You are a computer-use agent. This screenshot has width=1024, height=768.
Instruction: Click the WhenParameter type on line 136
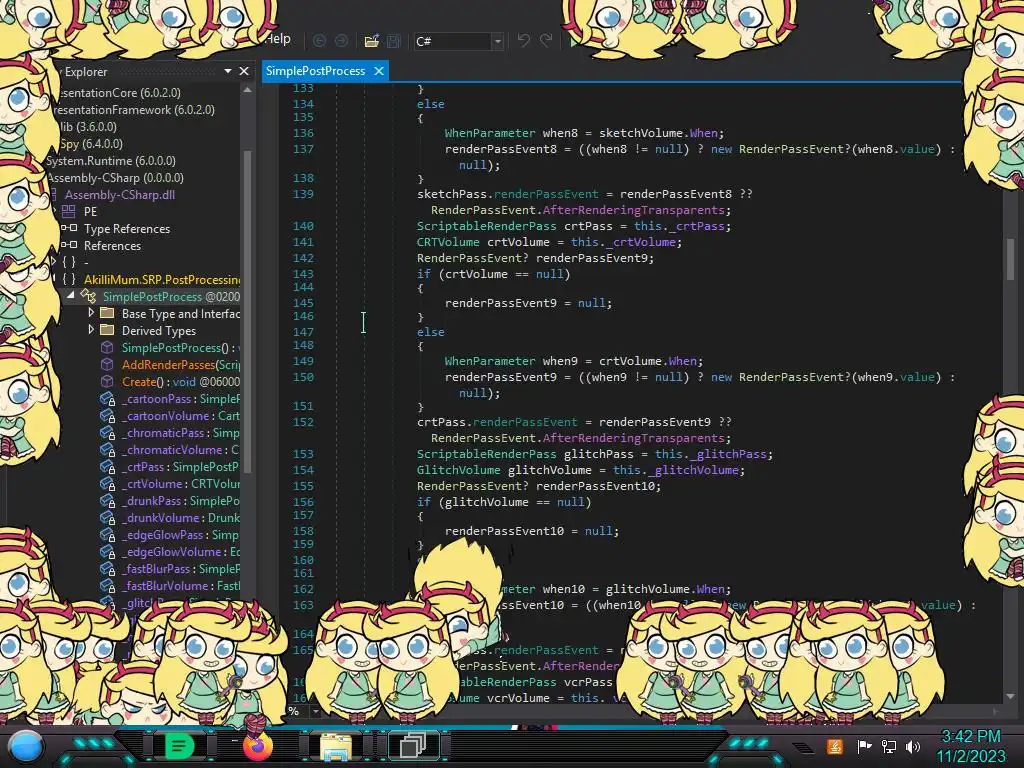[x=490, y=133]
